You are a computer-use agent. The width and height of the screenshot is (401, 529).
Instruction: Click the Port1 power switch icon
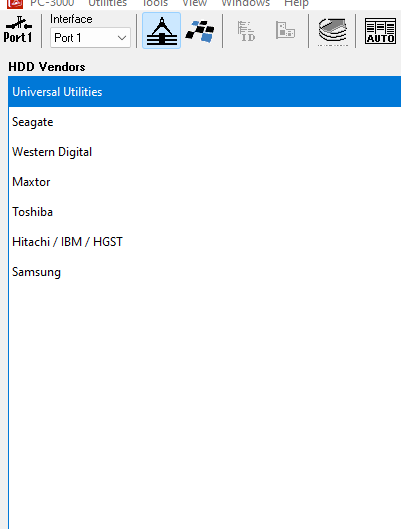click(x=18, y=30)
